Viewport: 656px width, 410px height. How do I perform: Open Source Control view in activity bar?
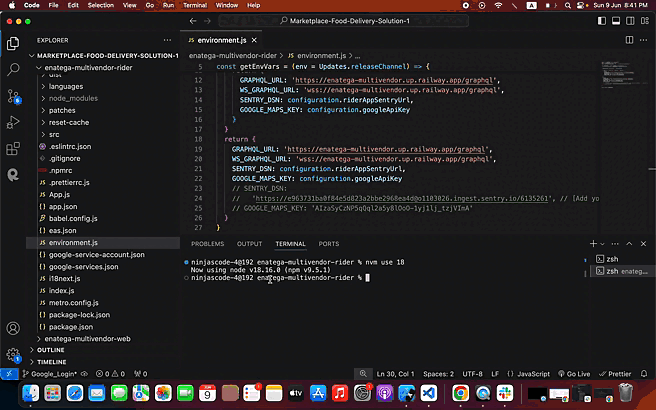pyautogui.click(x=13, y=96)
